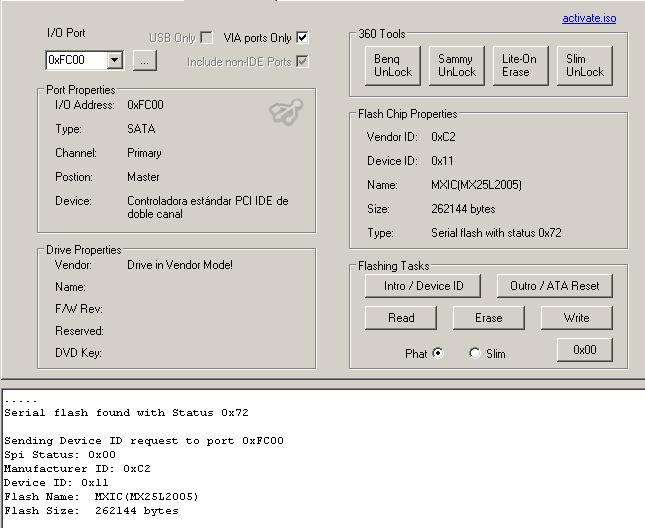Image resolution: width=645 pixels, height=528 pixels.
Task: Click the 'Controladora estándar PCI IDE' device text
Action: pyautogui.click(x=208, y=207)
